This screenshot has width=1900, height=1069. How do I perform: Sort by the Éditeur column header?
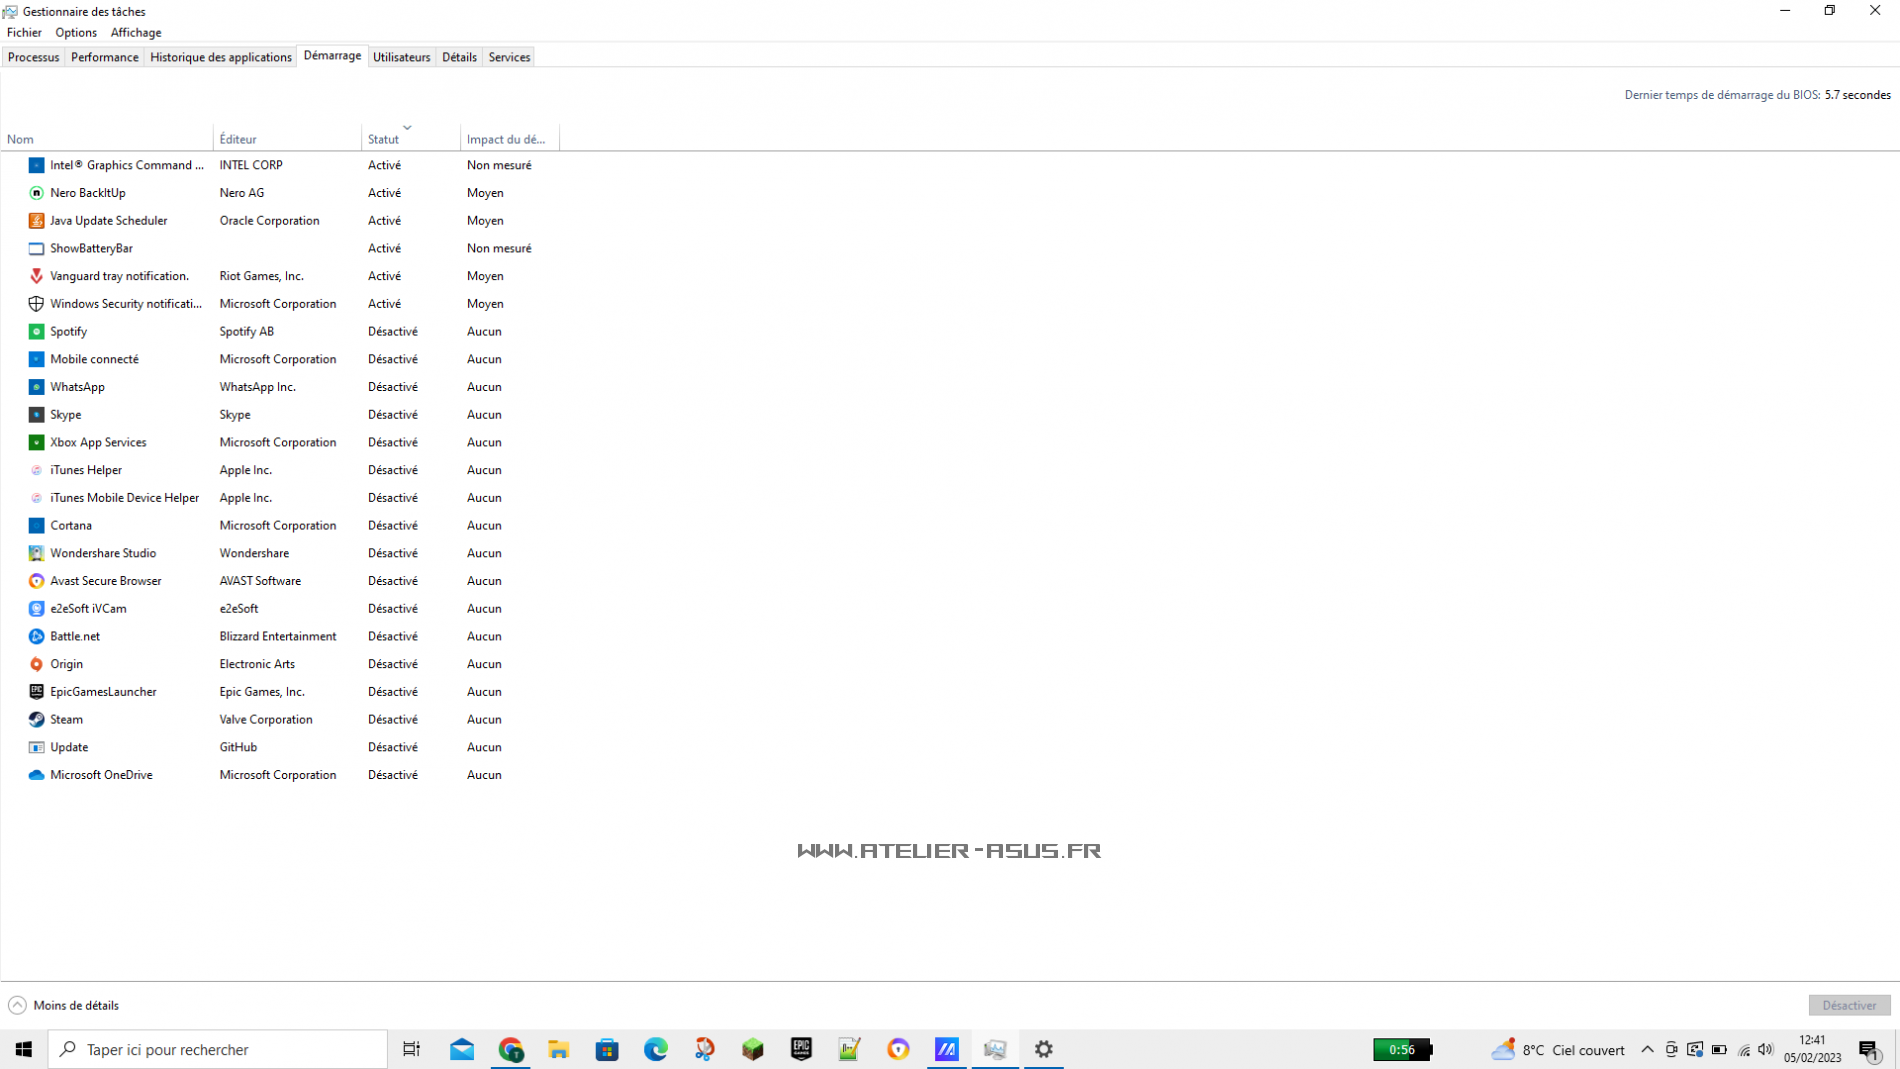pos(238,139)
